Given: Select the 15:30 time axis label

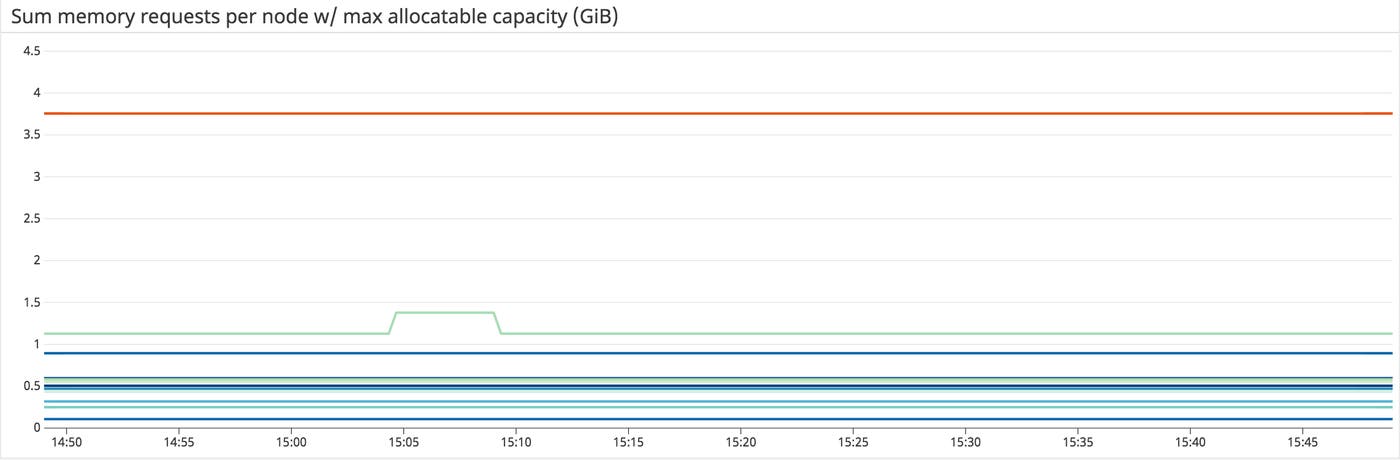Looking at the screenshot, I should (x=965, y=441).
